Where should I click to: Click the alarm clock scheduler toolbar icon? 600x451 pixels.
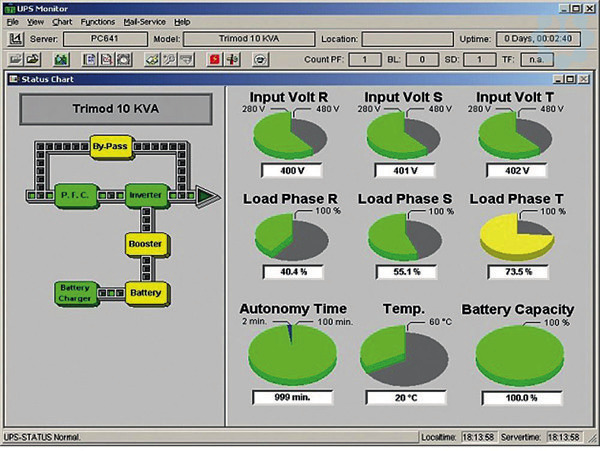pos(120,59)
